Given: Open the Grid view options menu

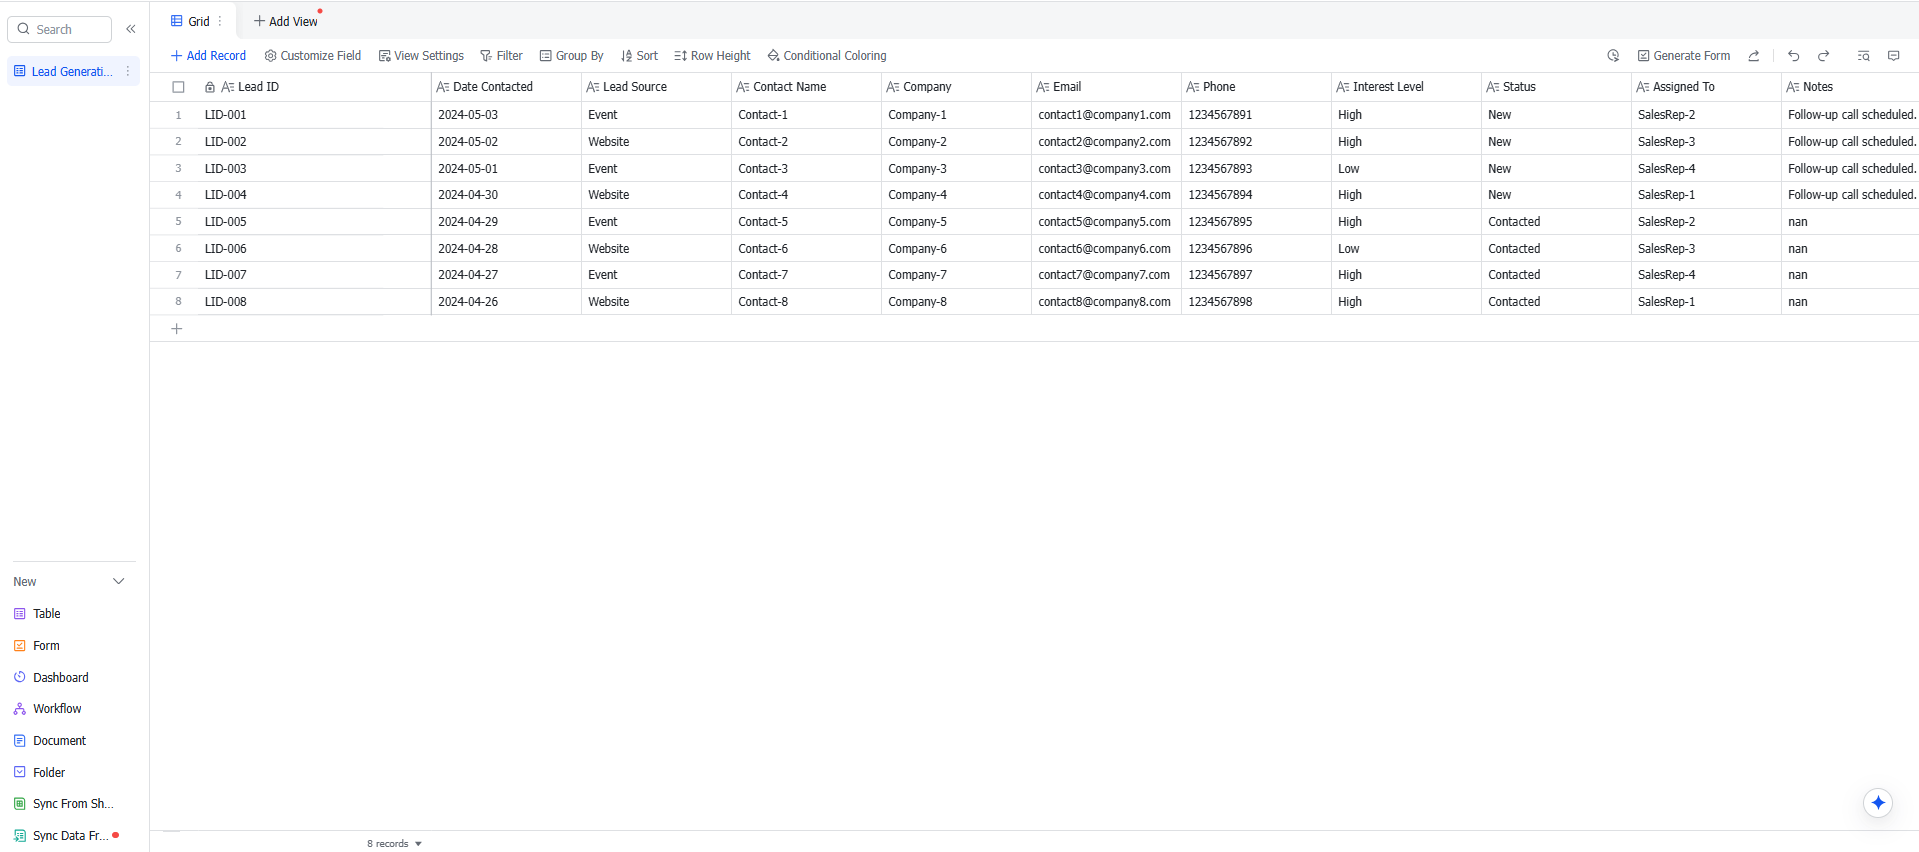Looking at the screenshot, I should 220,21.
